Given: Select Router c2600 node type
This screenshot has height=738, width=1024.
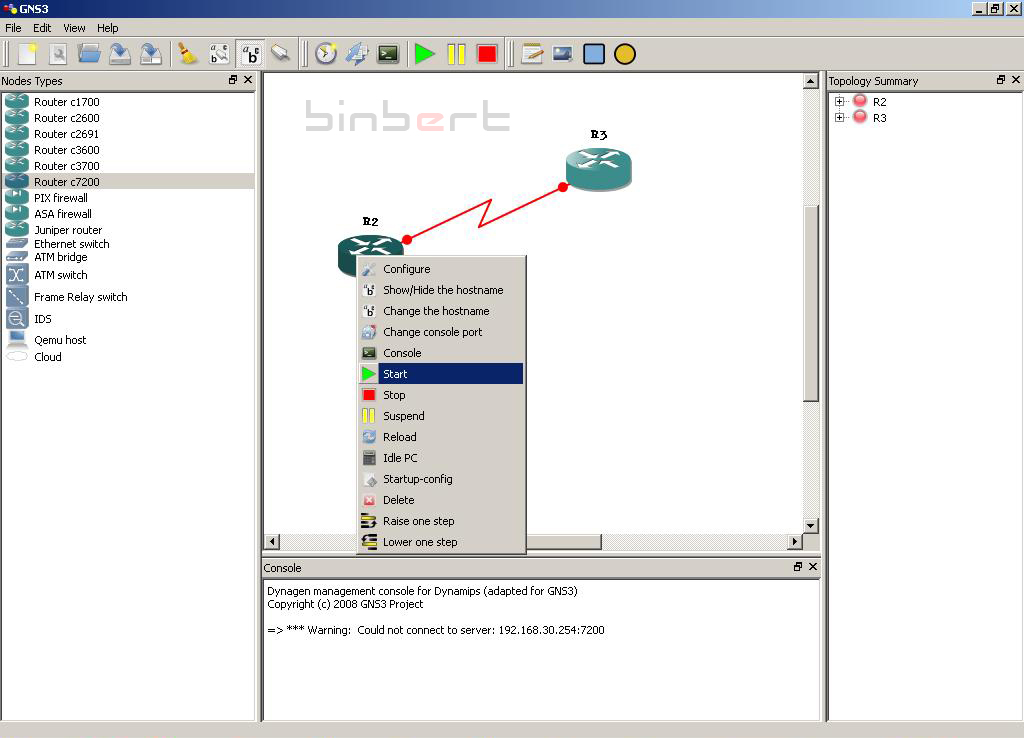Looking at the screenshot, I should click(128, 118).
